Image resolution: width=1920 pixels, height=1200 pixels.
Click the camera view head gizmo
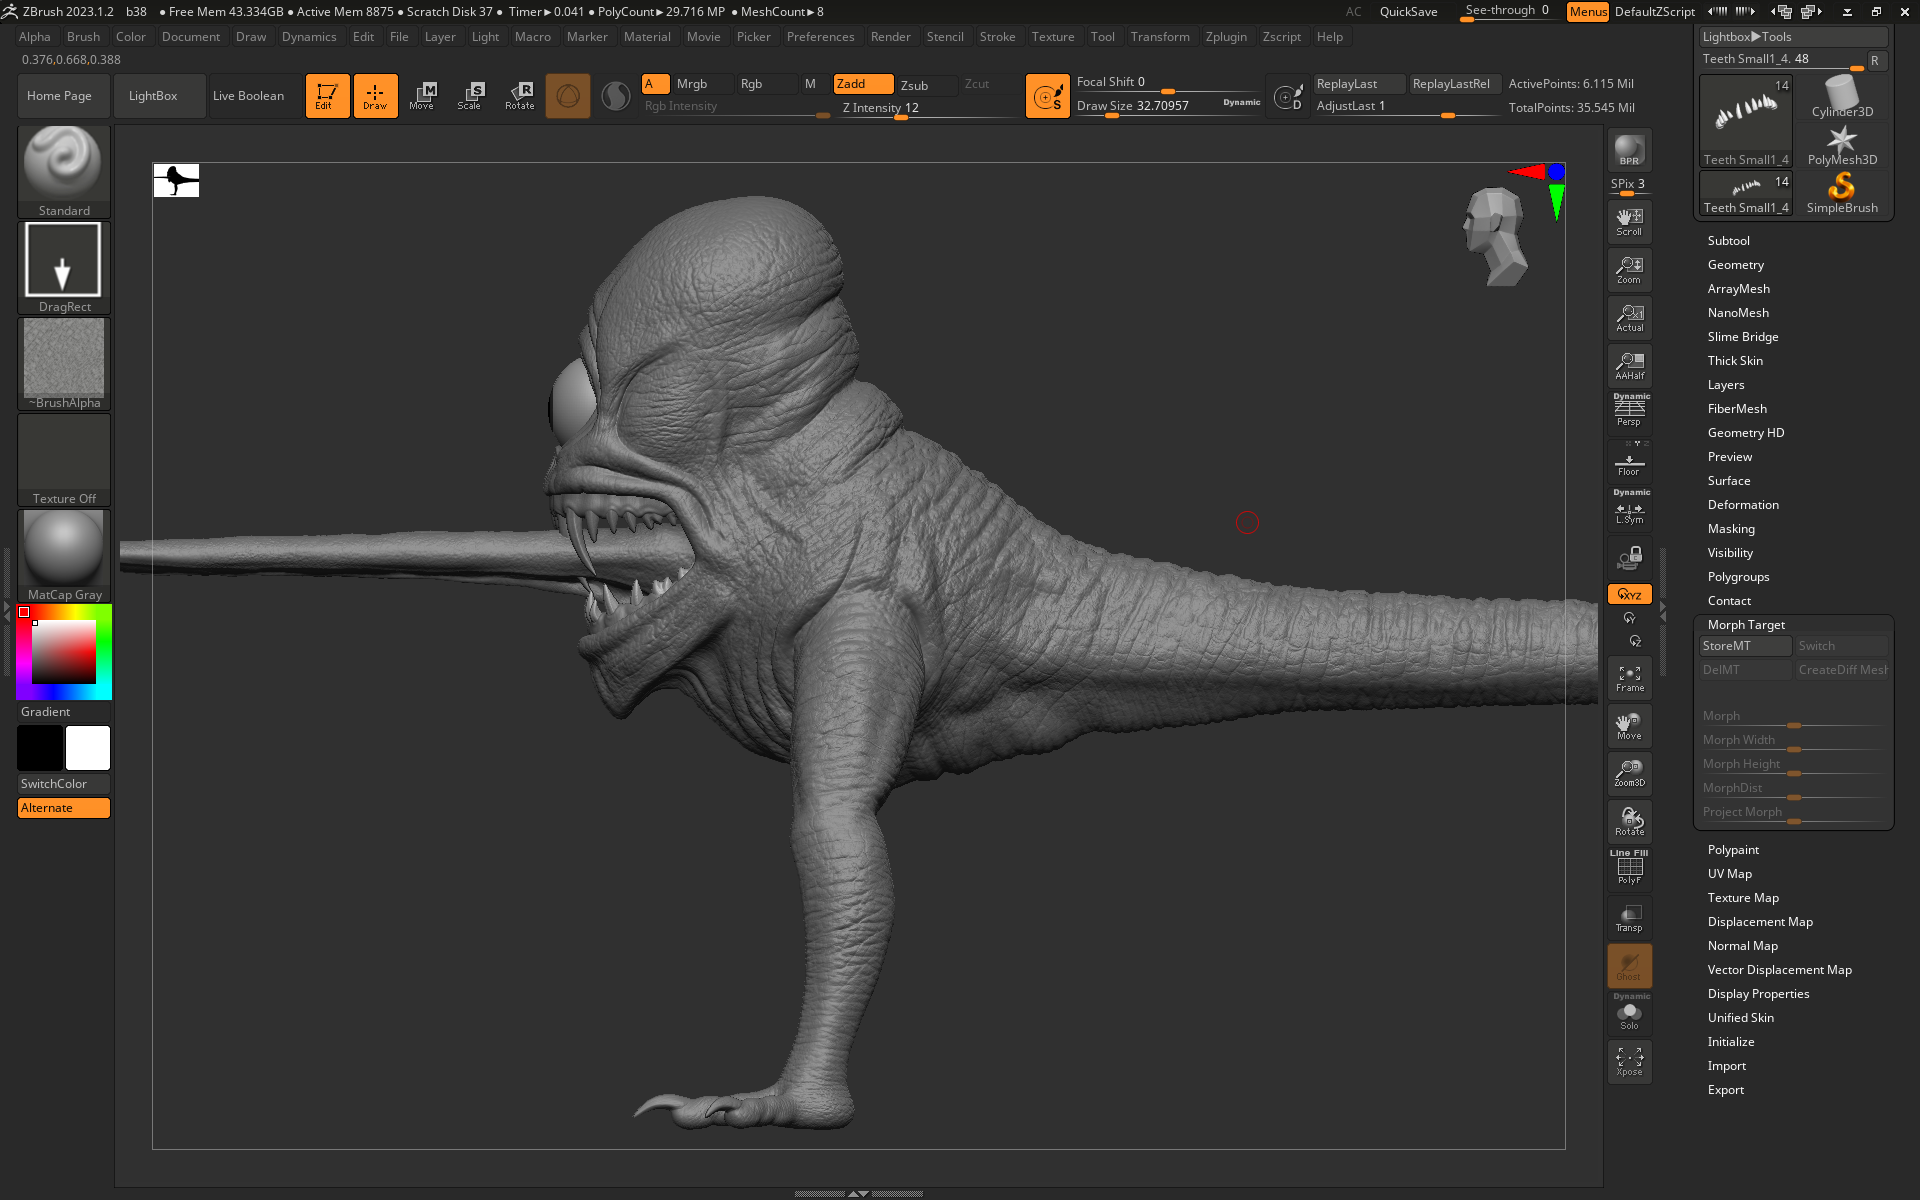coord(1494,236)
